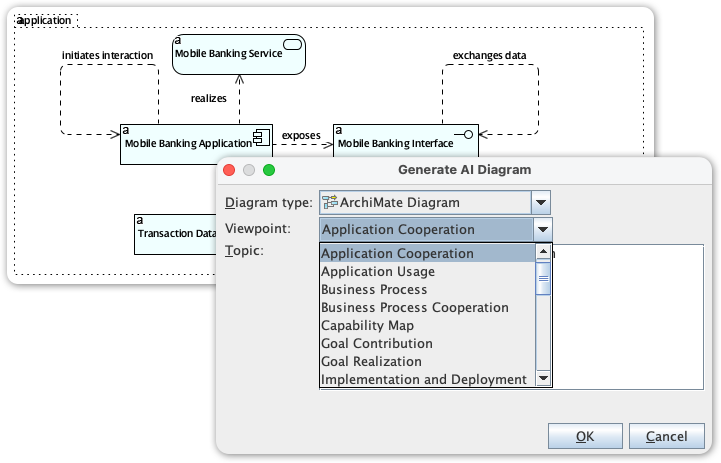
Task: Open the Diagram type dropdown arrow
Action: (541, 202)
